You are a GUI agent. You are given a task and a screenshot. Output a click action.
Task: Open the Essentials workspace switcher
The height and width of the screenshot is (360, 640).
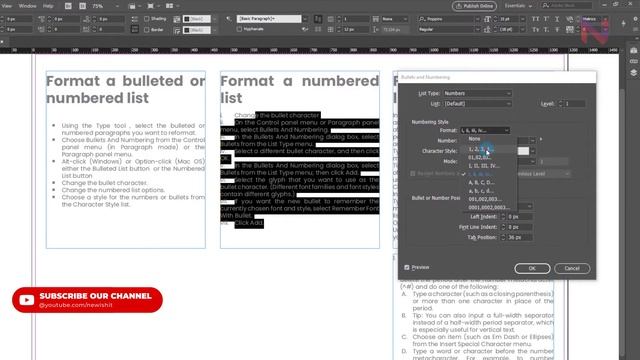pos(518,6)
